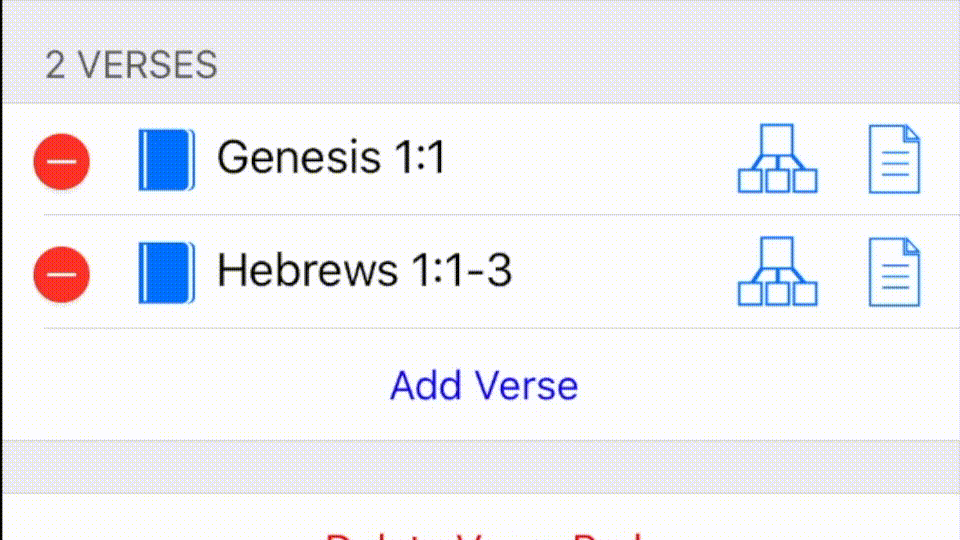Image resolution: width=960 pixels, height=540 pixels.
Task: Click the blue book icon for Genesis 1:1
Action: click(164, 160)
